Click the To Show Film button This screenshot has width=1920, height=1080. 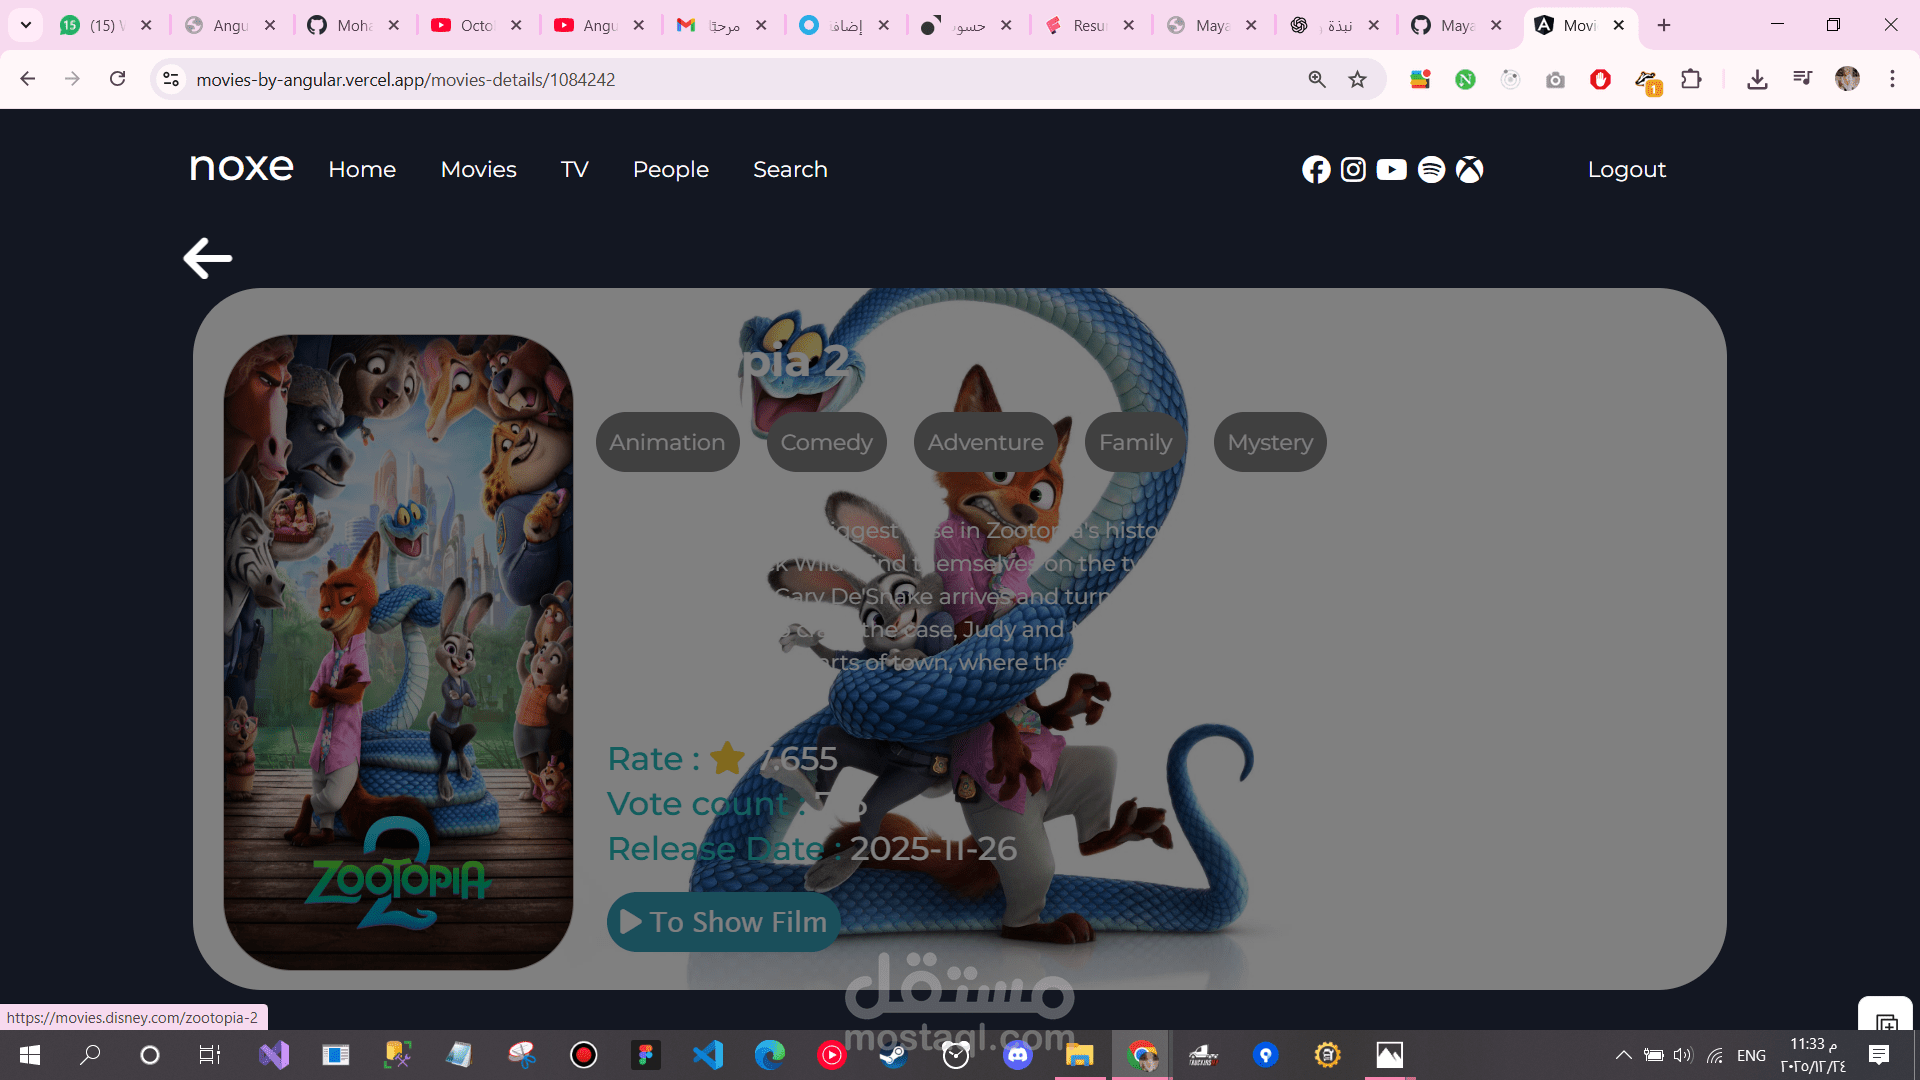pos(723,922)
